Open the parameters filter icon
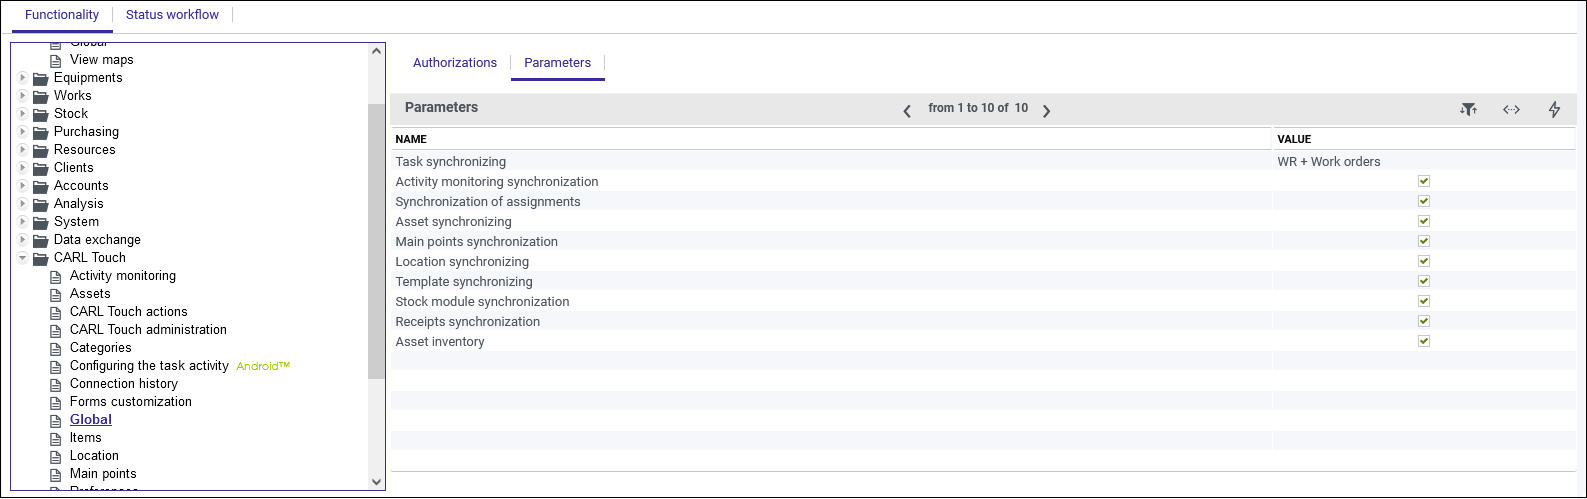1587x499 pixels. click(x=1468, y=110)
